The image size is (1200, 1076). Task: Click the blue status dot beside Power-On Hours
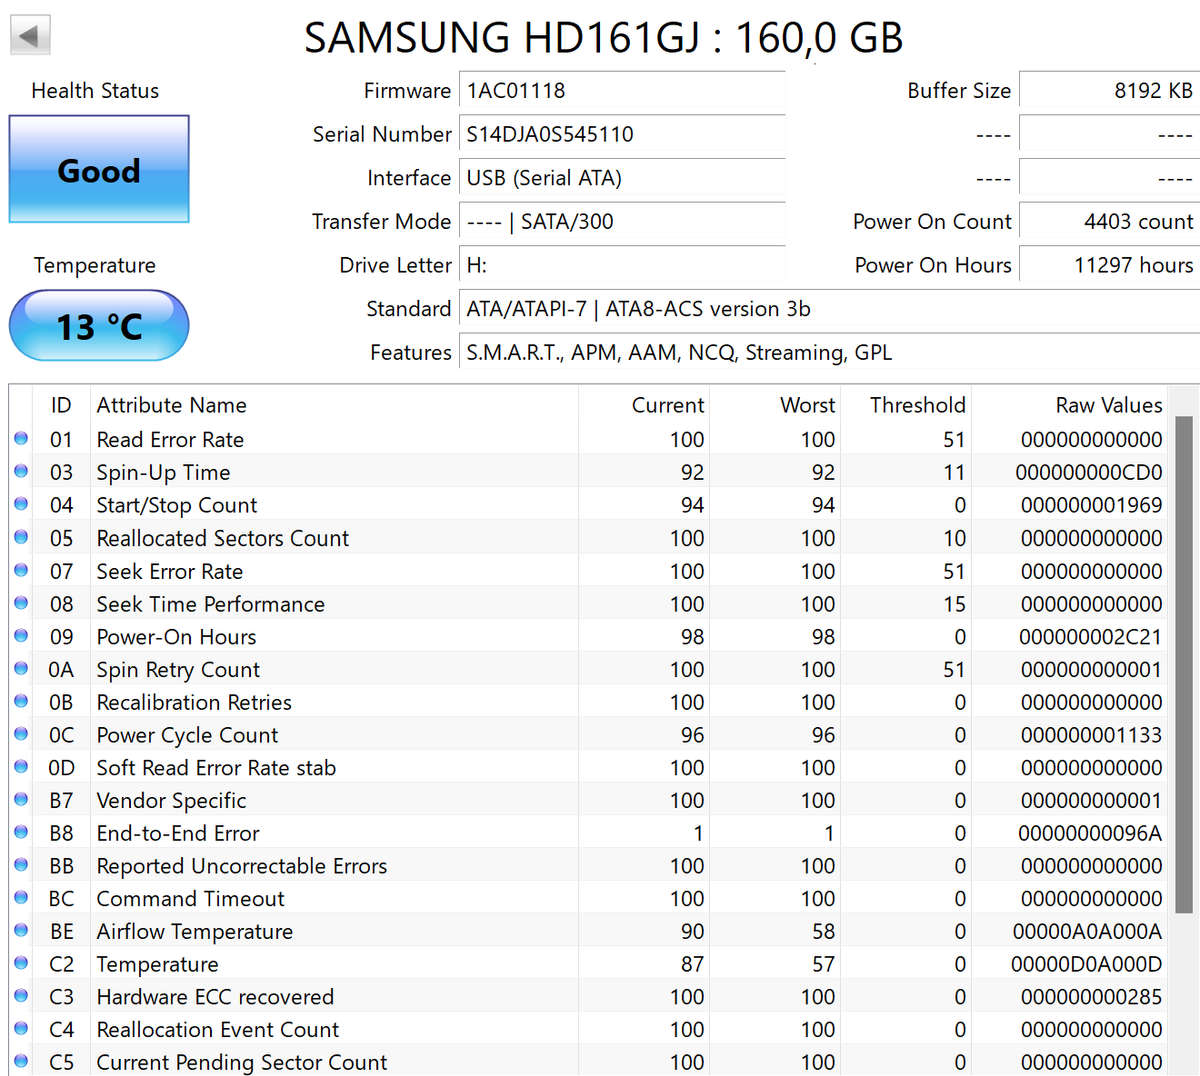(x=21, y=637)
